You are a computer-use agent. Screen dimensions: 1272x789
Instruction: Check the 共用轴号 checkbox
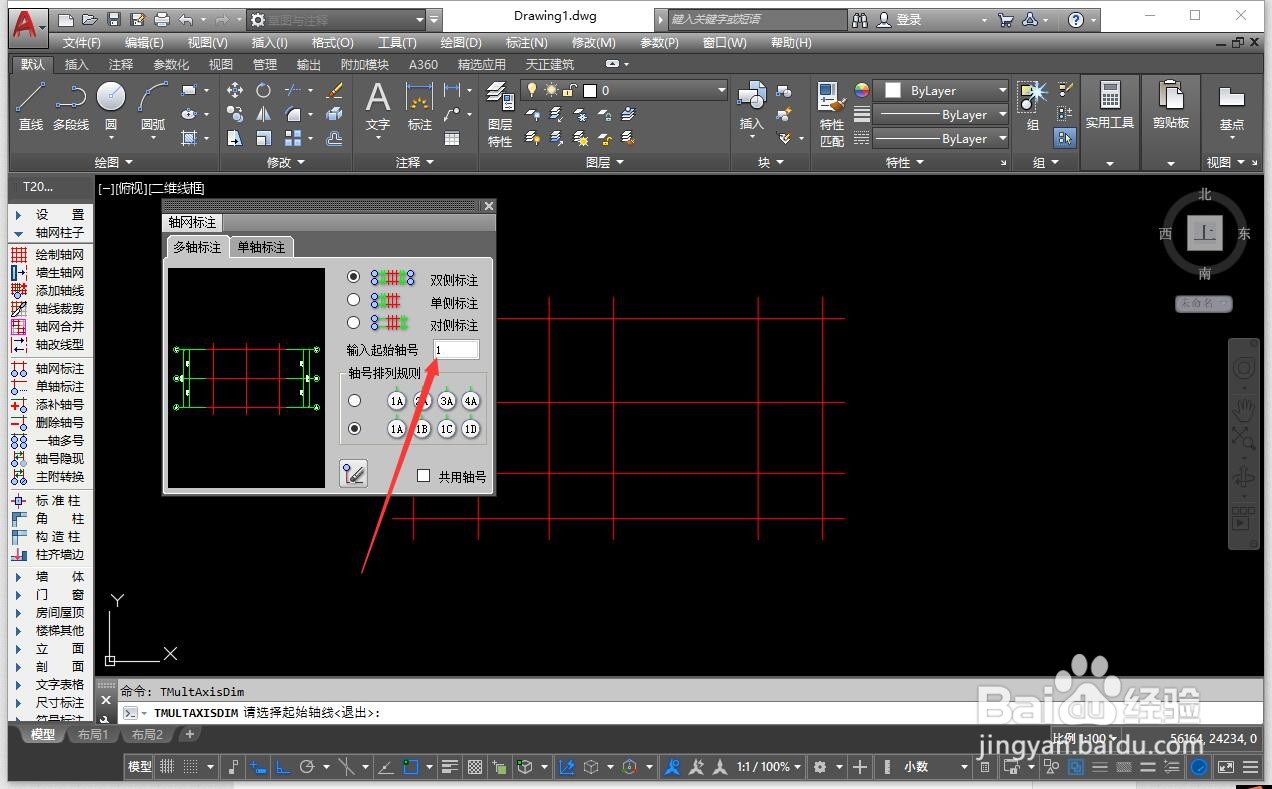[x=423, y=476]
